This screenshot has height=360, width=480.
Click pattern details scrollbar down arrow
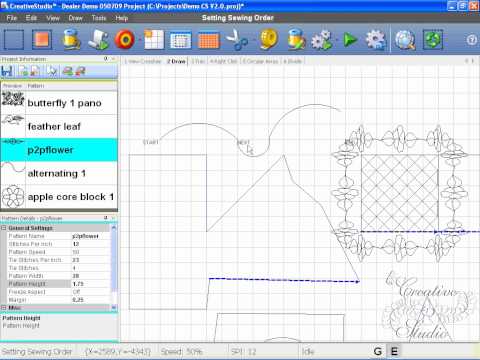pos(114,307)
